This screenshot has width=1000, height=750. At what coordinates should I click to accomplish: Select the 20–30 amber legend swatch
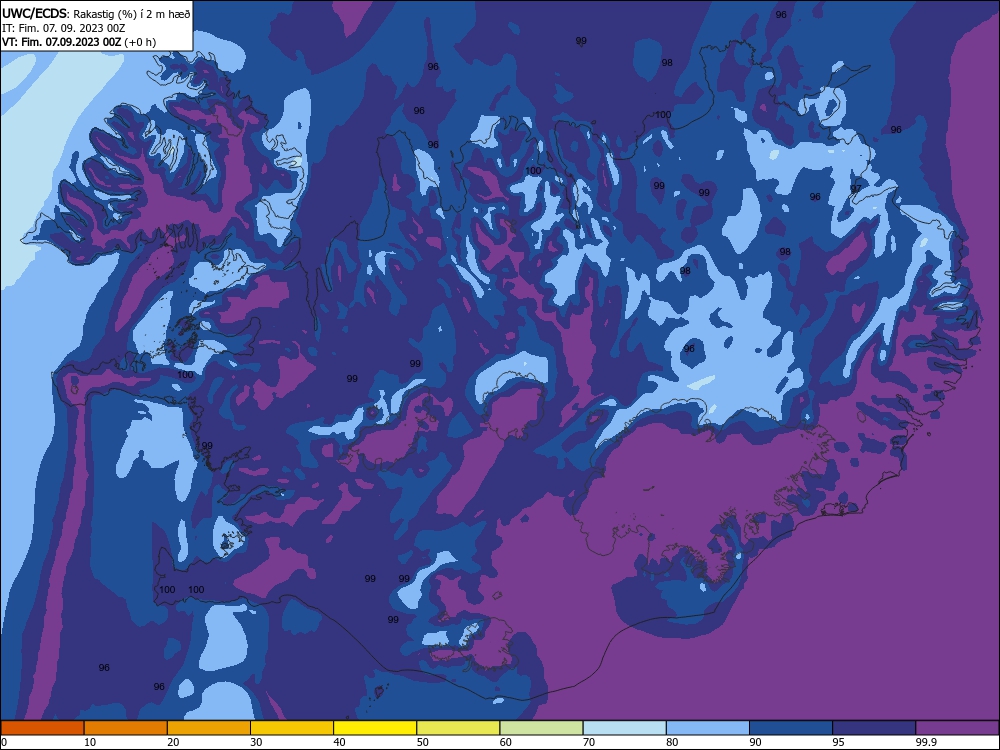coord(209,728)
